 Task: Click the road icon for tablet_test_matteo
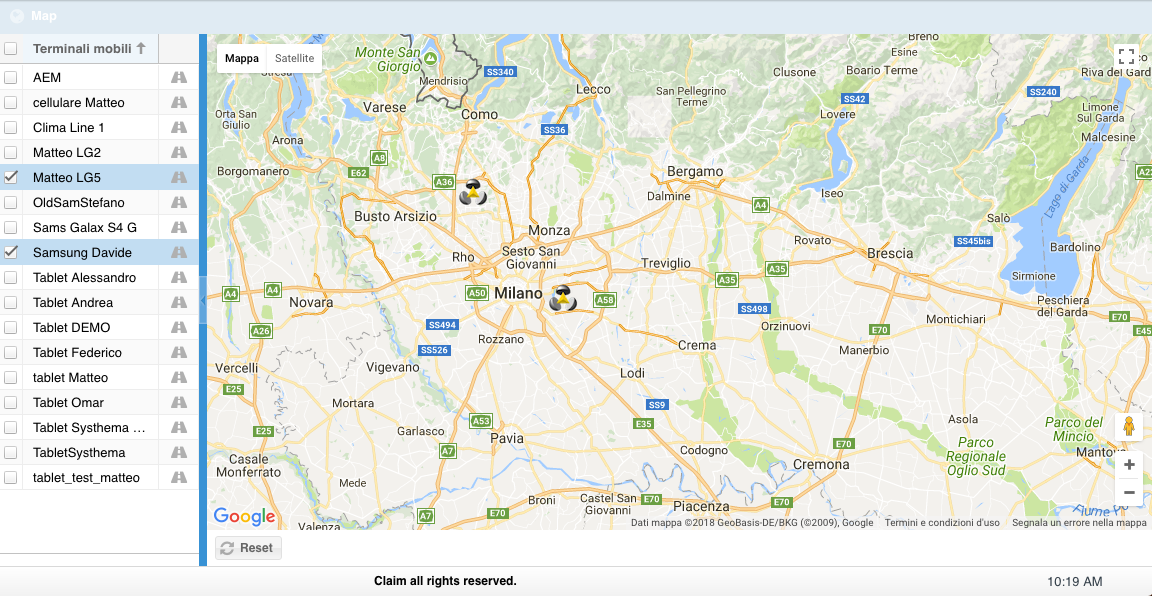(179, 477)
